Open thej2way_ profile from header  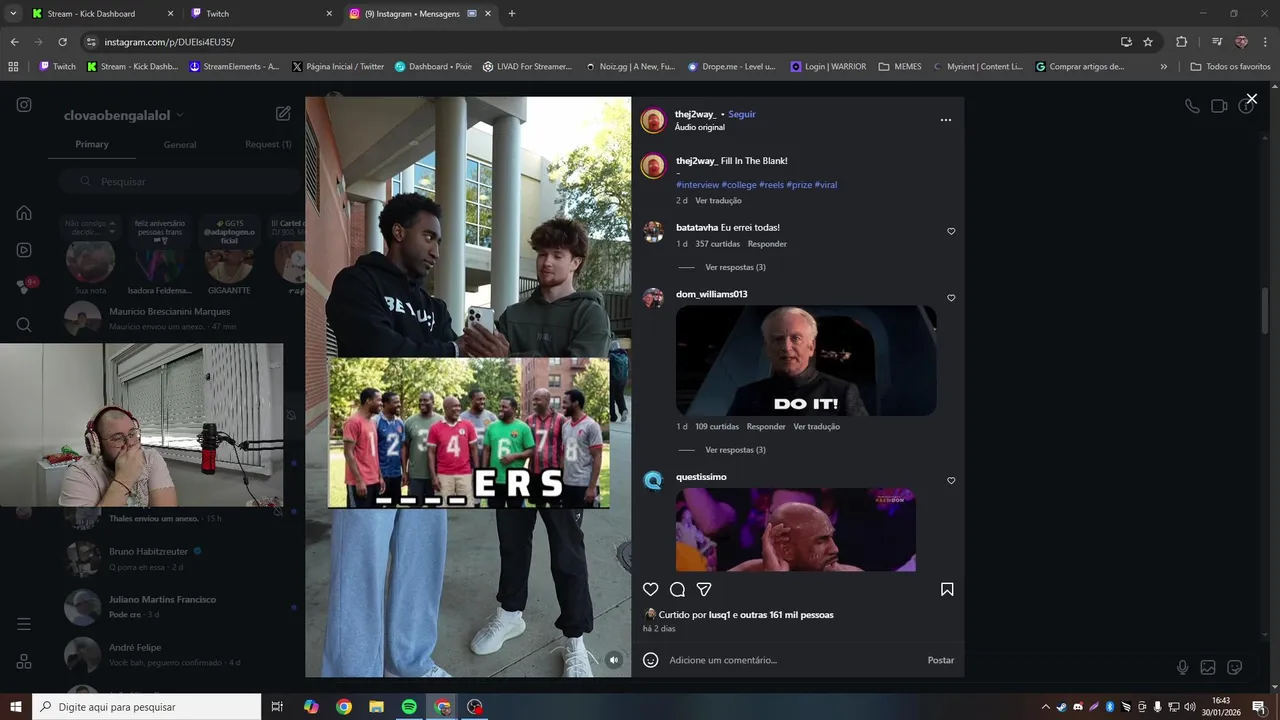(696, 114)
